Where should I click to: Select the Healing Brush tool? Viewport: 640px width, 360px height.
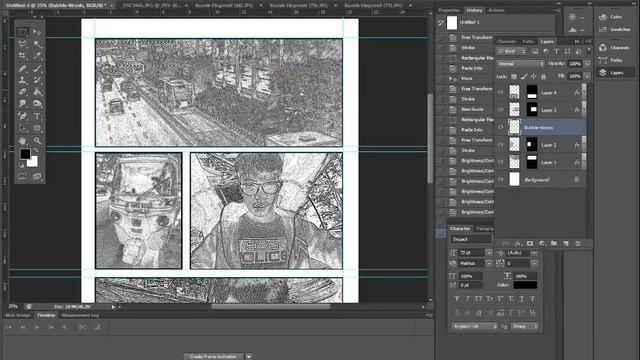pyautogui.click(x=22, y=68)
